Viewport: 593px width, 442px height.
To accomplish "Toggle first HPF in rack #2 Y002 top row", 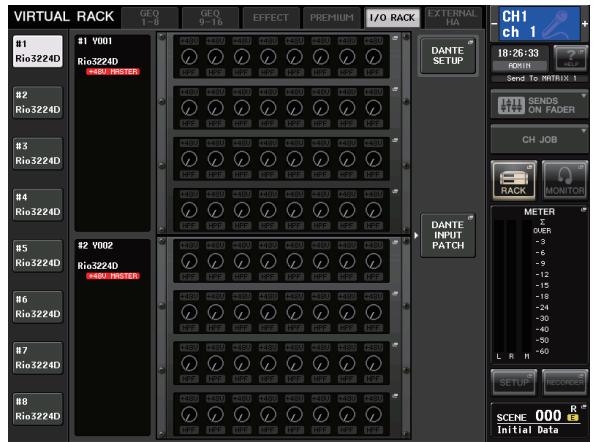I will (189, 277).
